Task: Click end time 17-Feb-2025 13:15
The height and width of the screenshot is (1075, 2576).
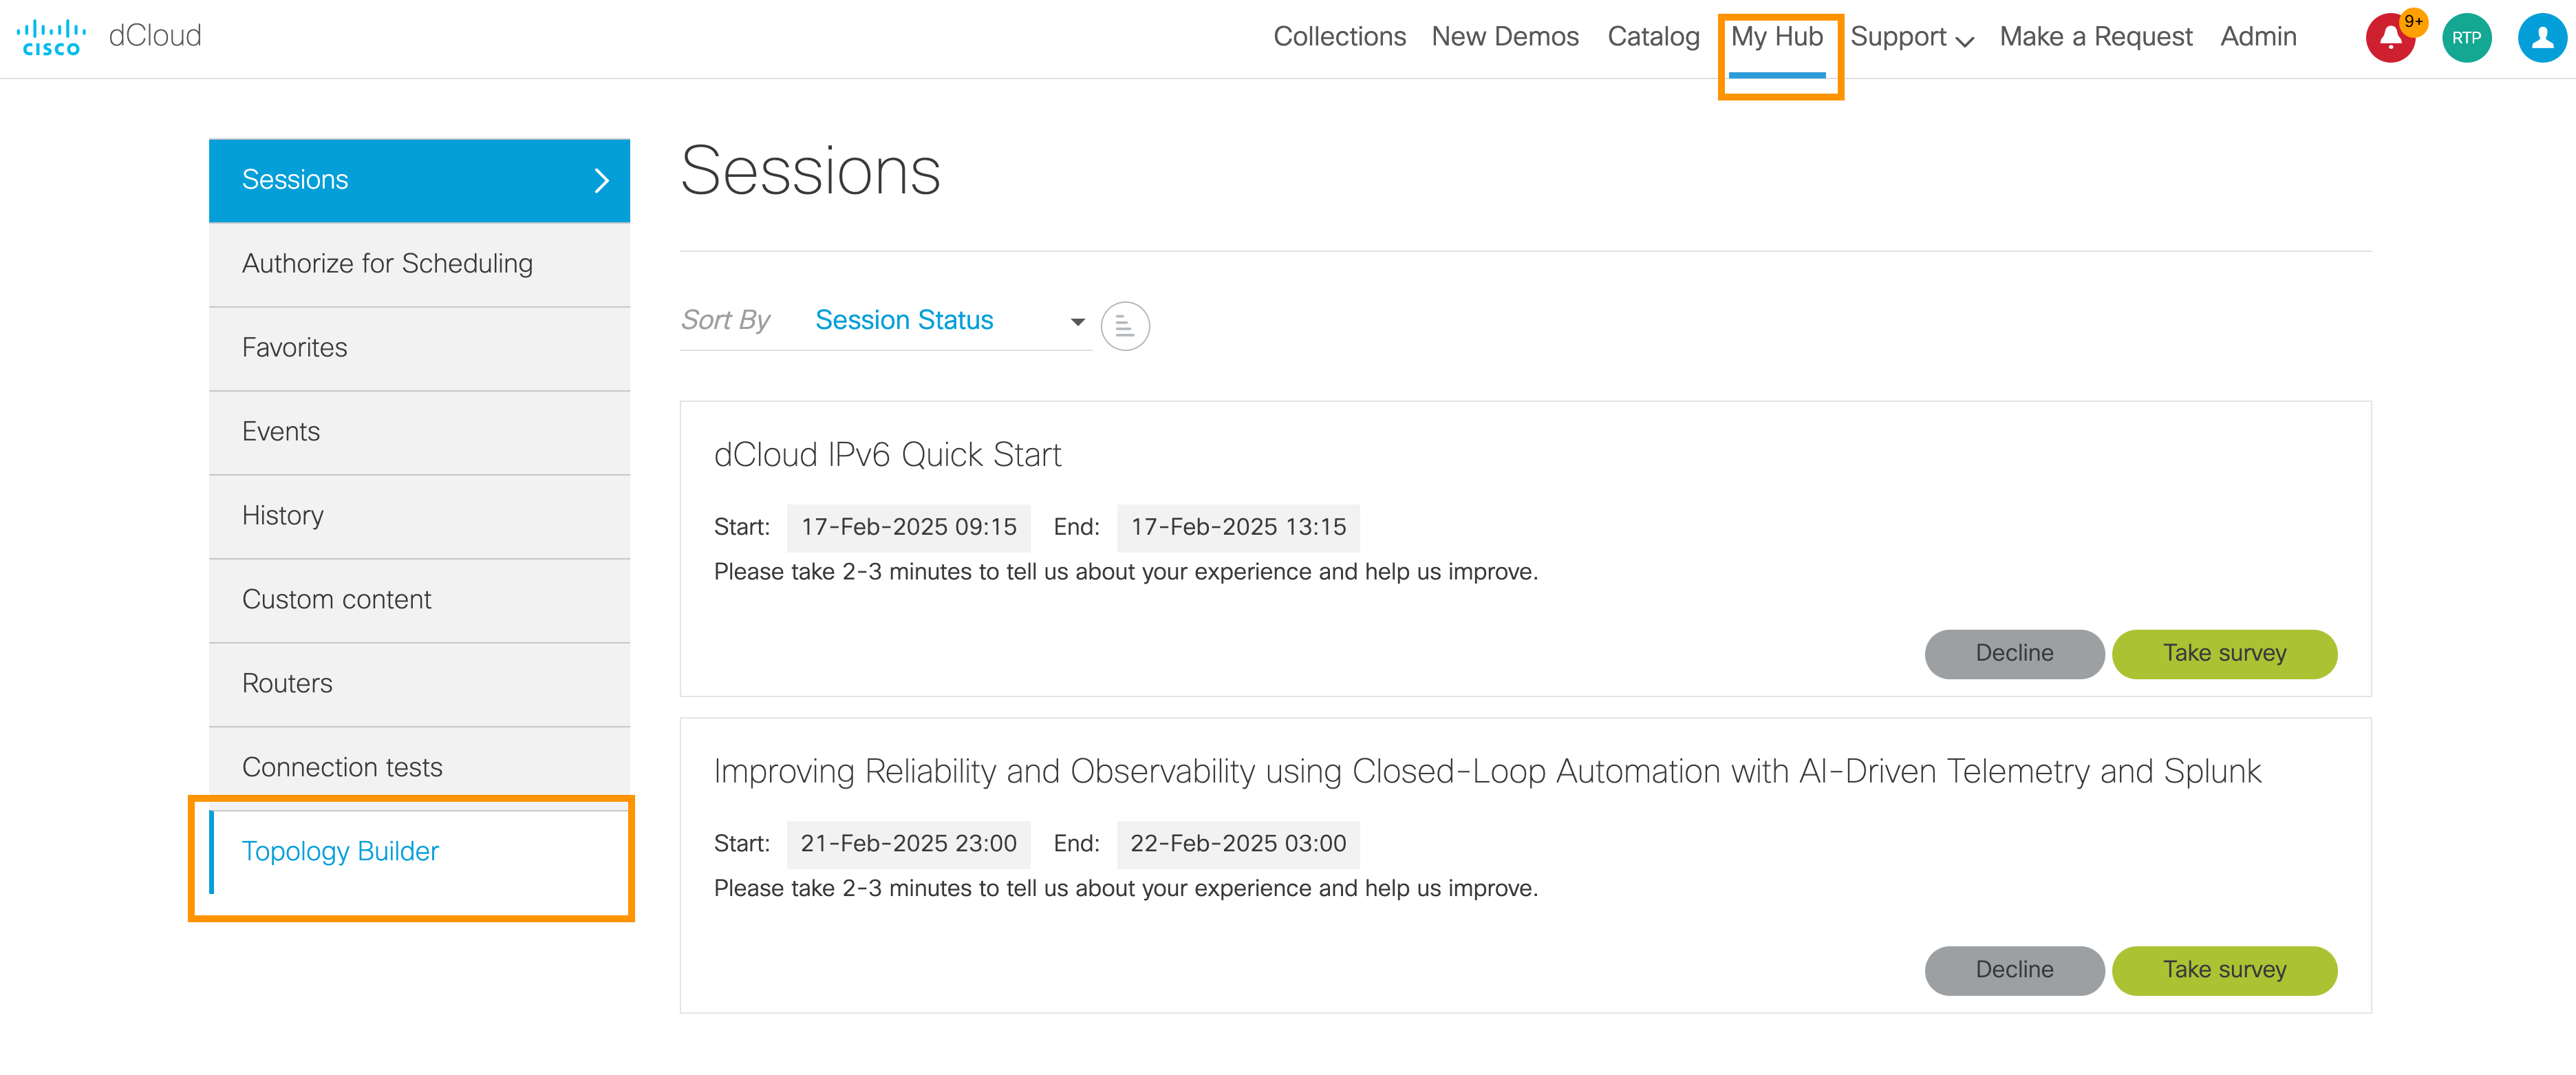Action: [x=1238, y=527]
